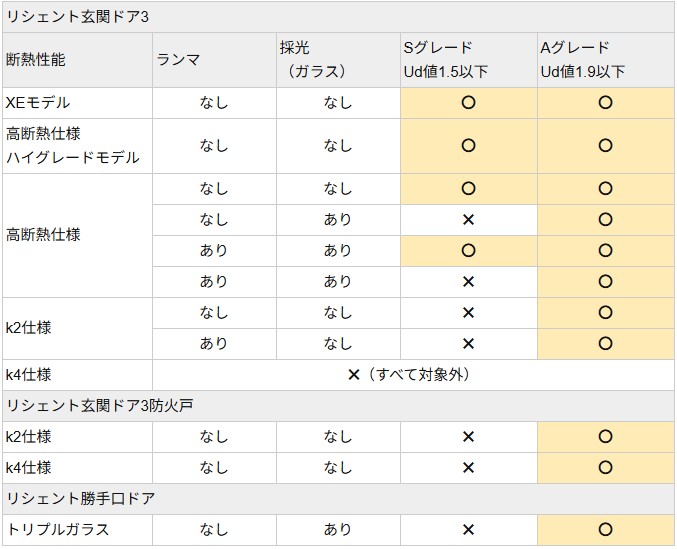The width and height of the screenshot is (677, 549).
Task: Click S grade circle for ハイグレードモデル
Action: 468,145
